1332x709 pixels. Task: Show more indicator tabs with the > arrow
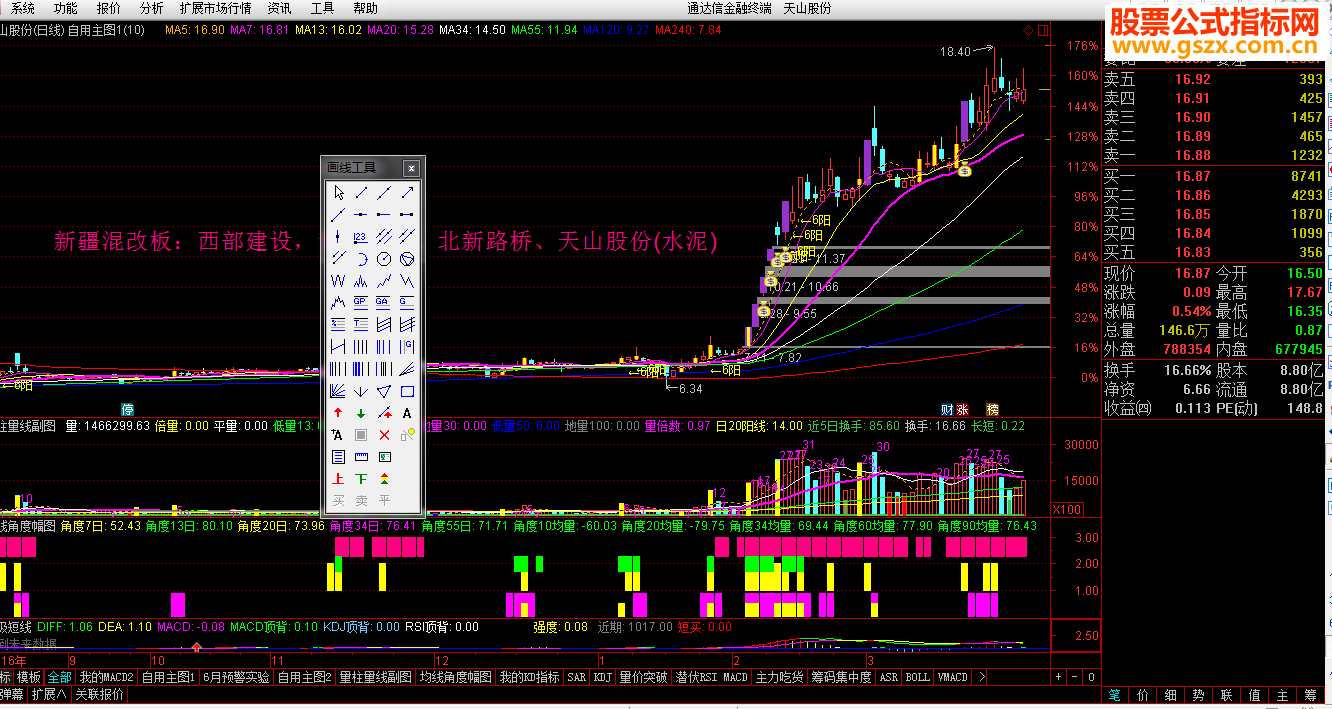coord(983,677)
